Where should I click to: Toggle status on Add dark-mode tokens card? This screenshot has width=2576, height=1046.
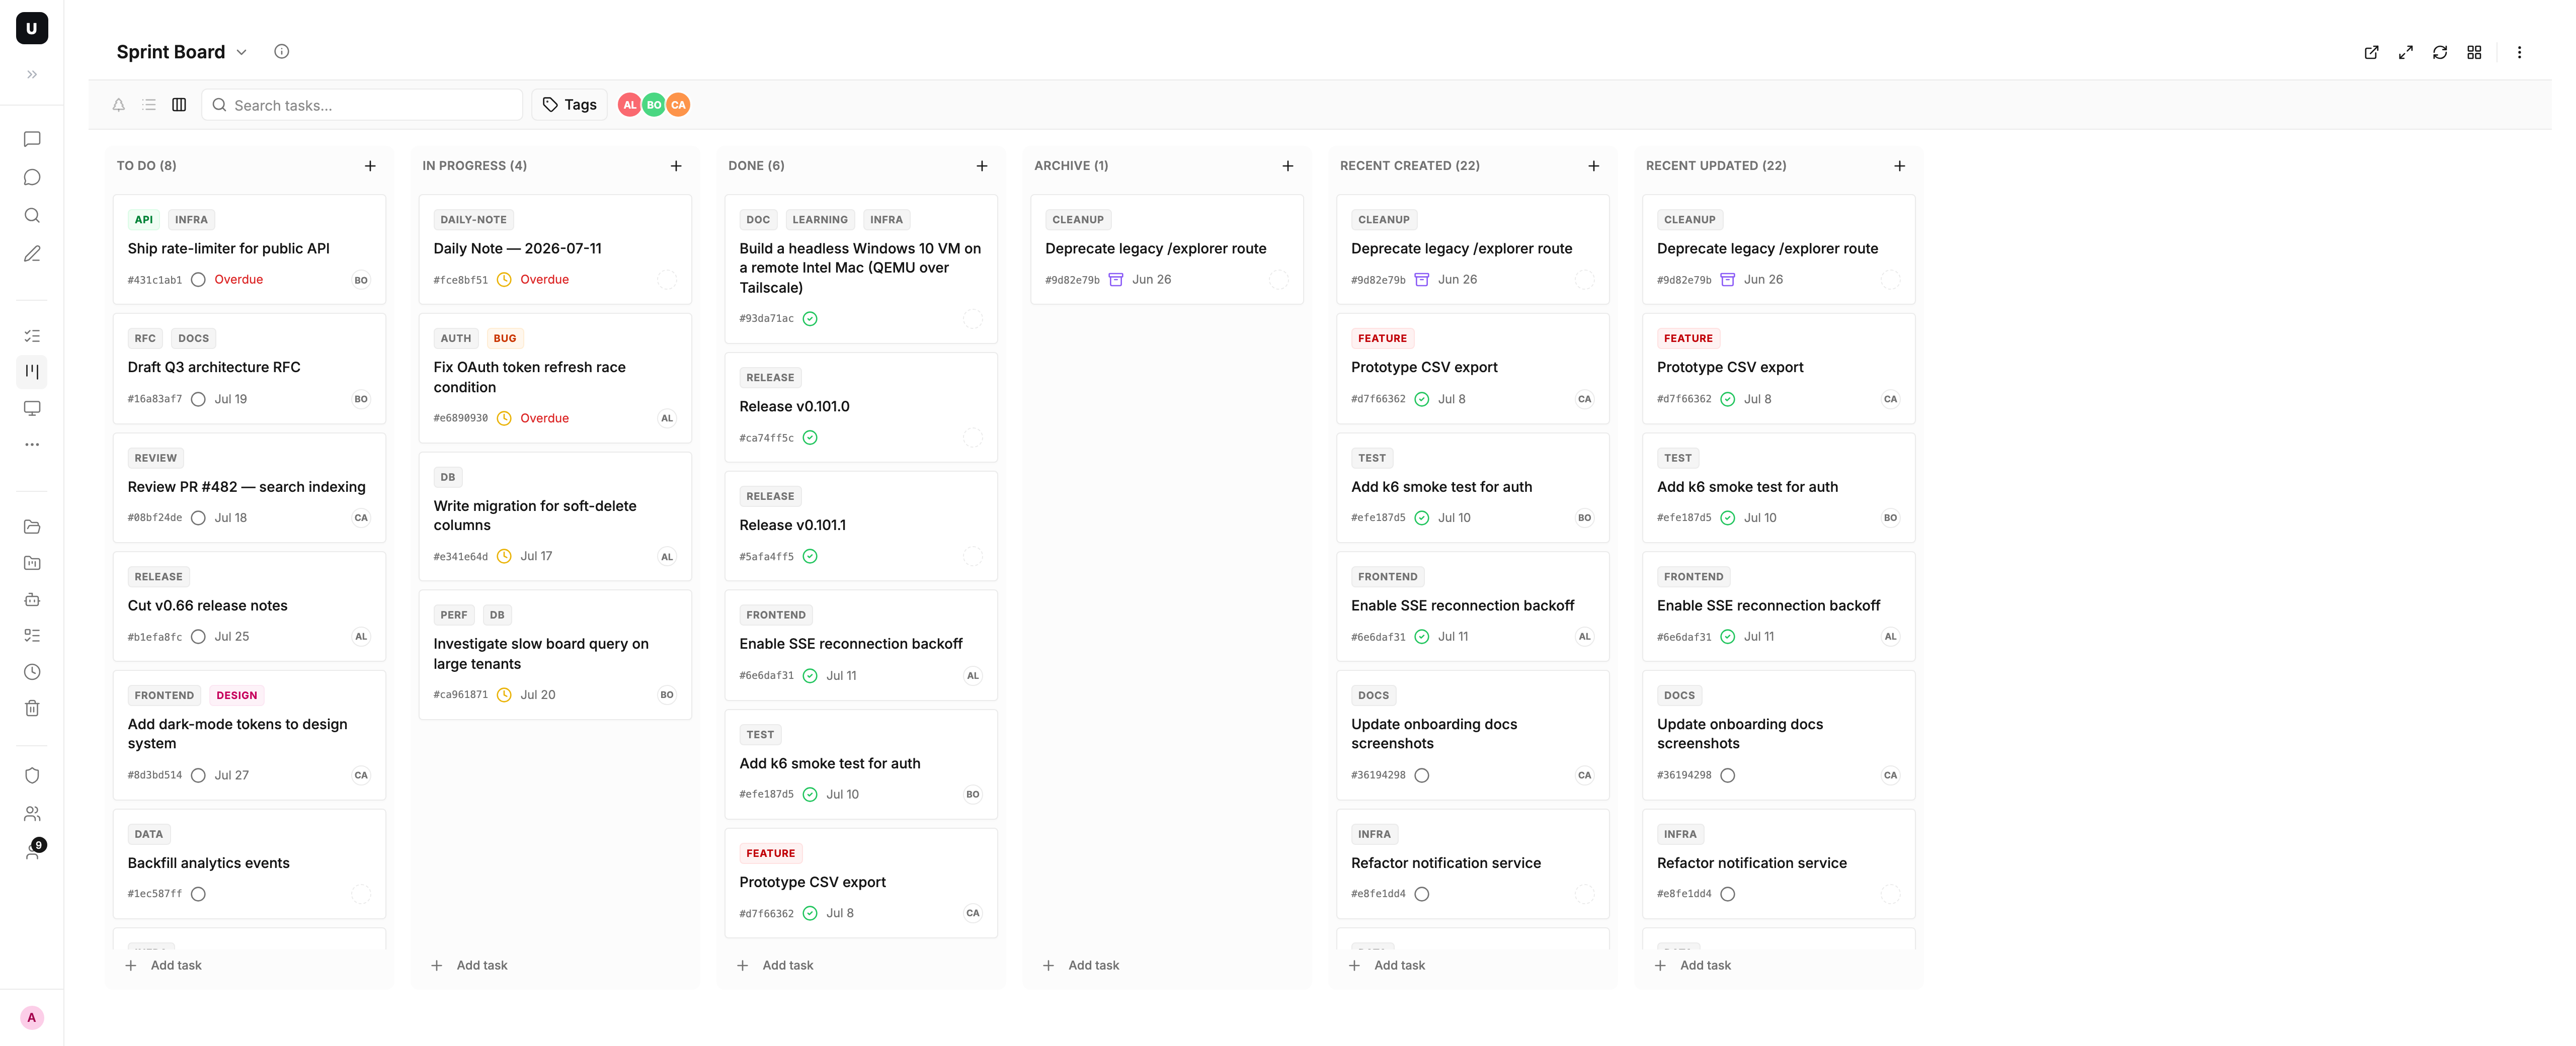pyautogui.click(x=198, y=775)
